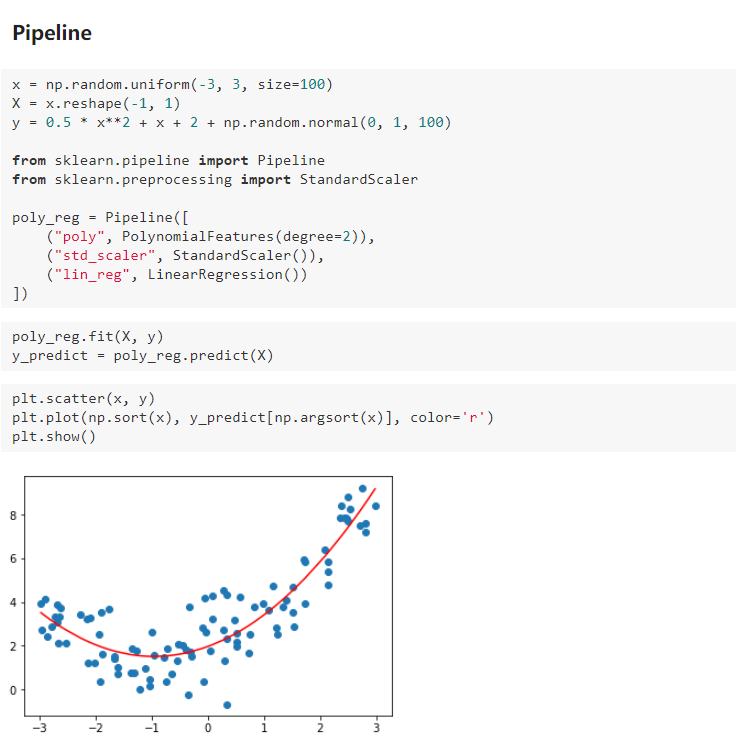Click the StandardScaler import line
The image size is (736, 745).
215,180
